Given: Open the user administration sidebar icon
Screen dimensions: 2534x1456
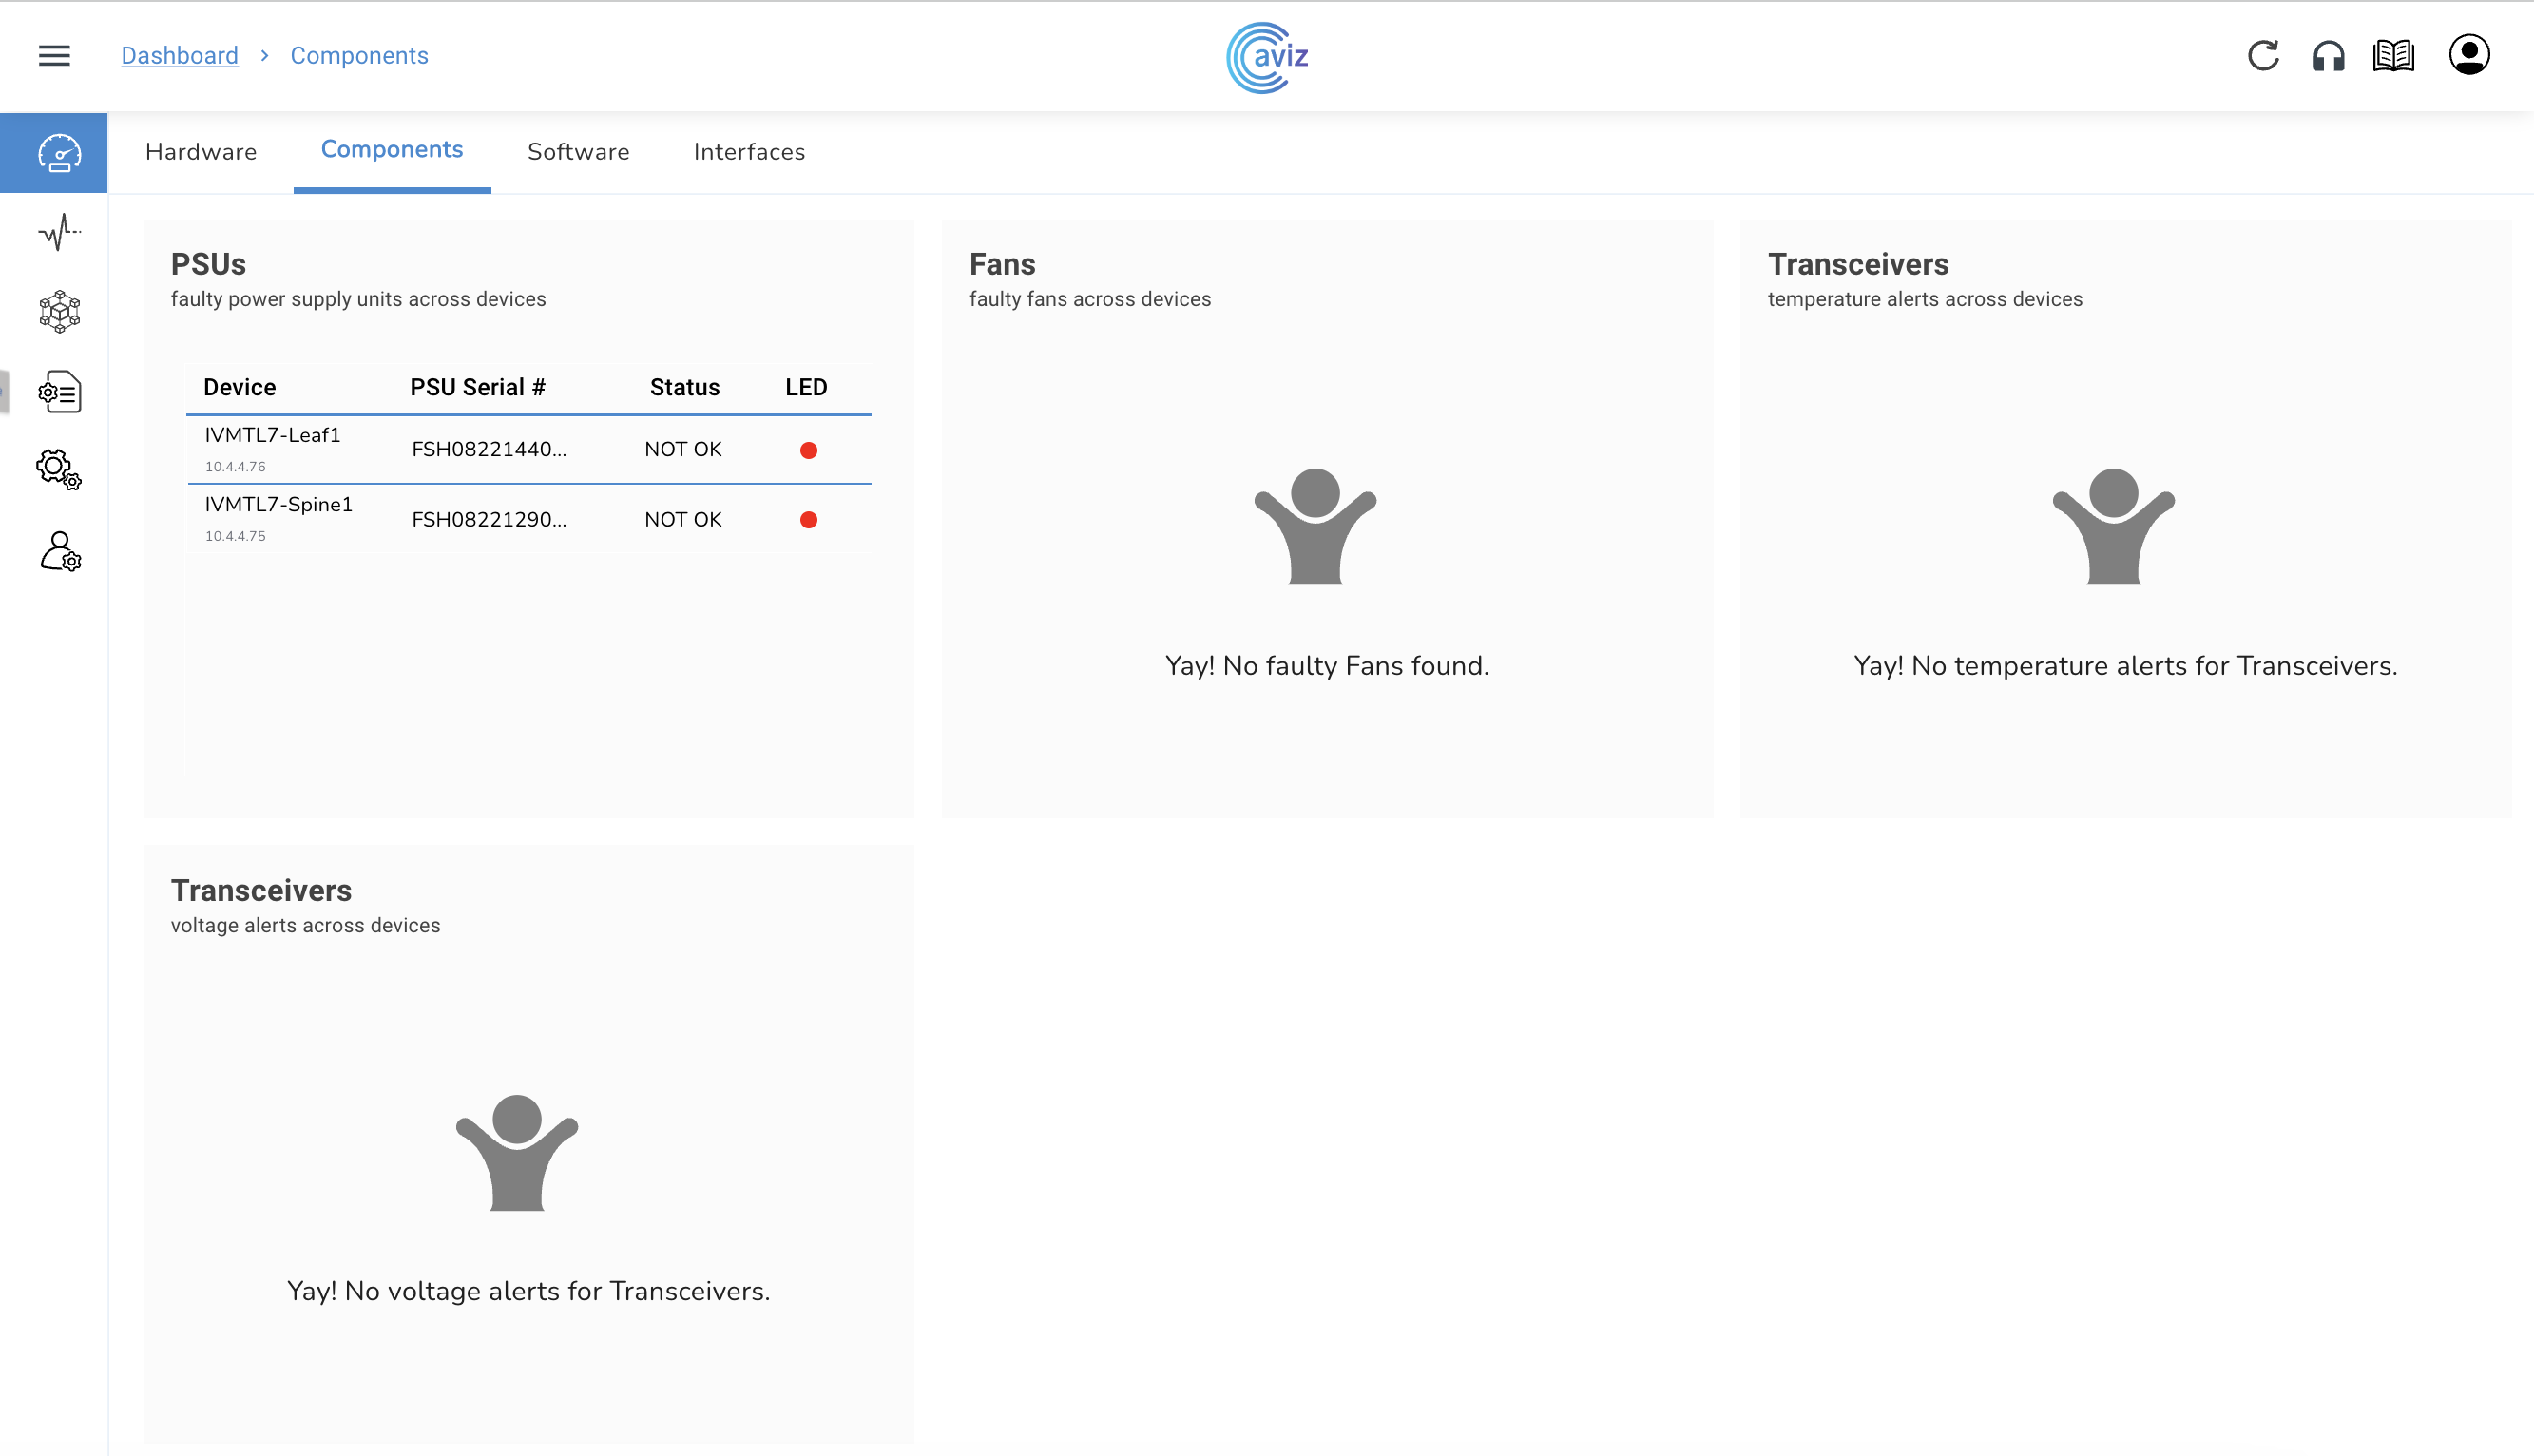Looking at the screenshot, I should (59, 551).
